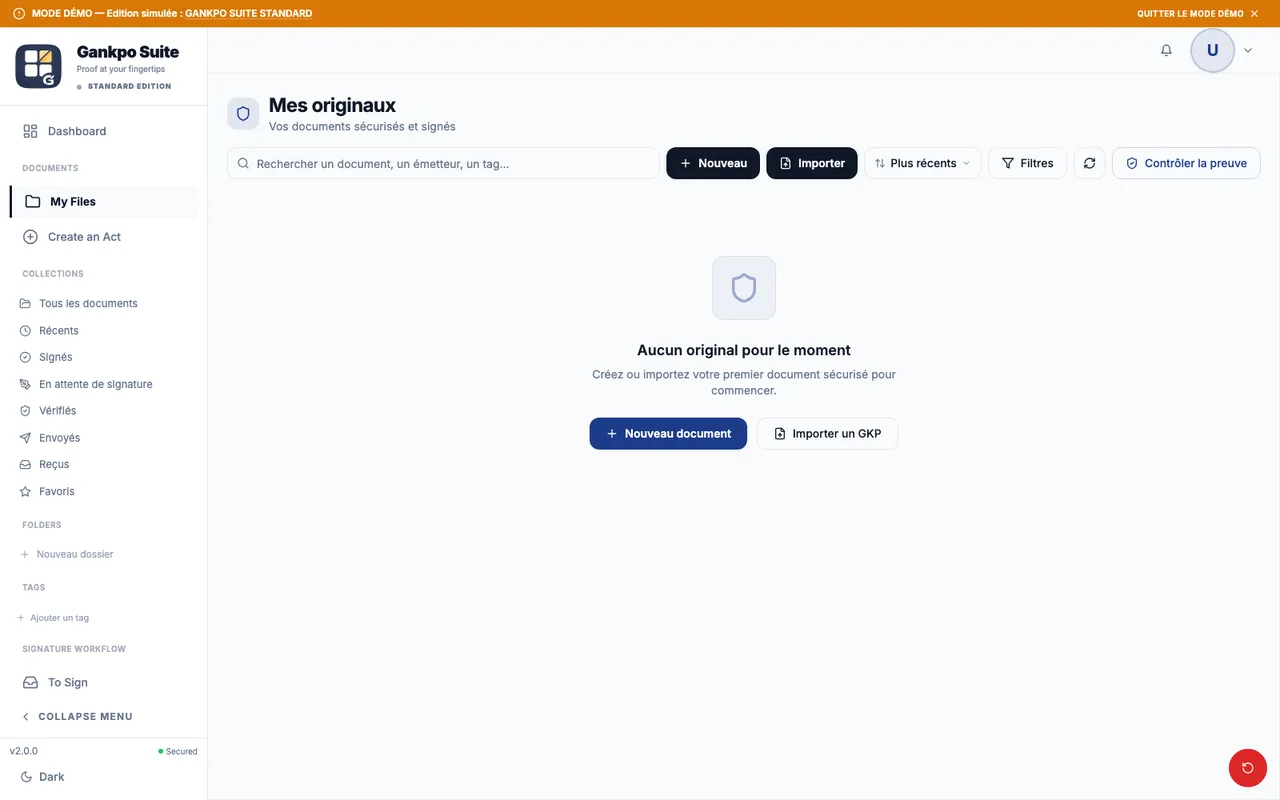Click the v2.0.0 version label

coord(24,751)
